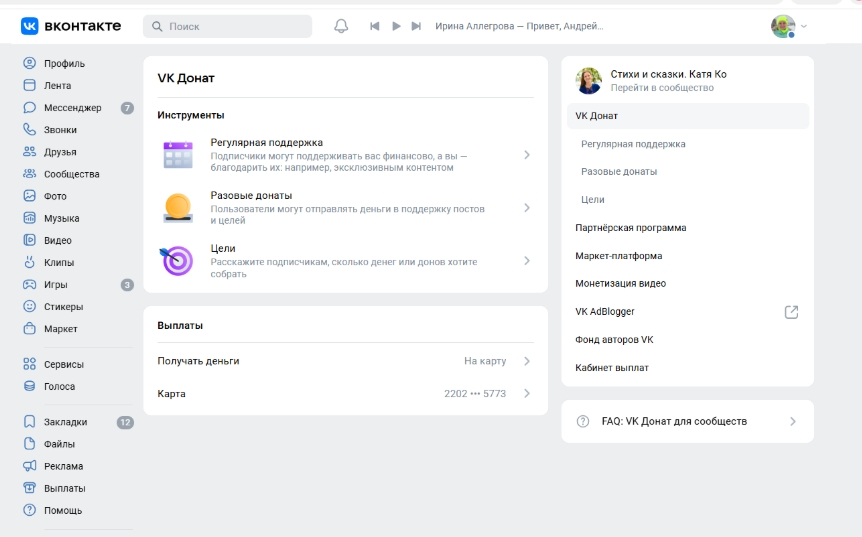Viewport: 862px width, 537px height.
Task: Click the Помощь question icon
Action: [29, 510]
